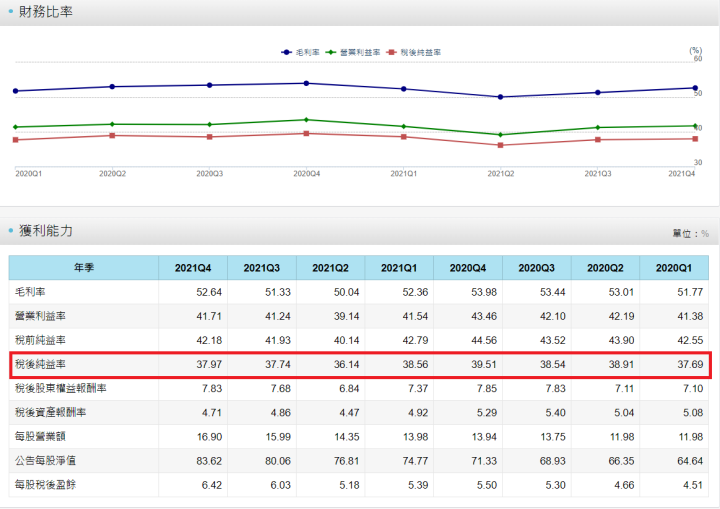Select the 2021Q4 column header
Image resolution: width=720 pixels, height=509 pixels.
193,268
